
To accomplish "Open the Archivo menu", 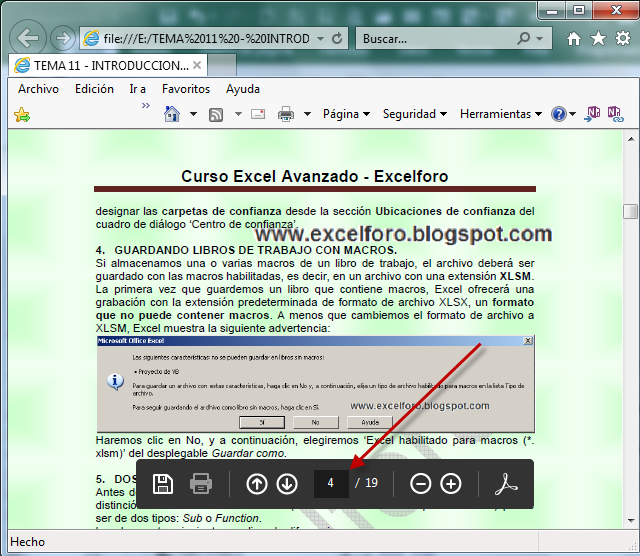I will tap(38, 89).
